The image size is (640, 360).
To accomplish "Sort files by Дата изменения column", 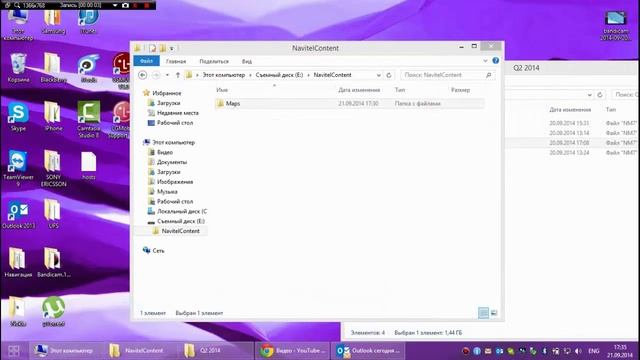I will point(359,90).
